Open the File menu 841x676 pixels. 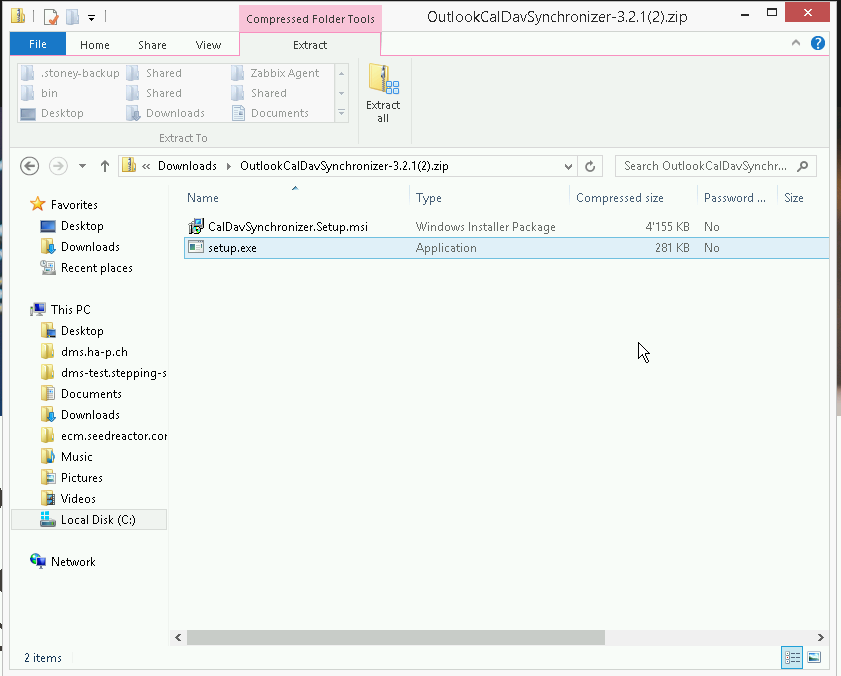point(38,45)
